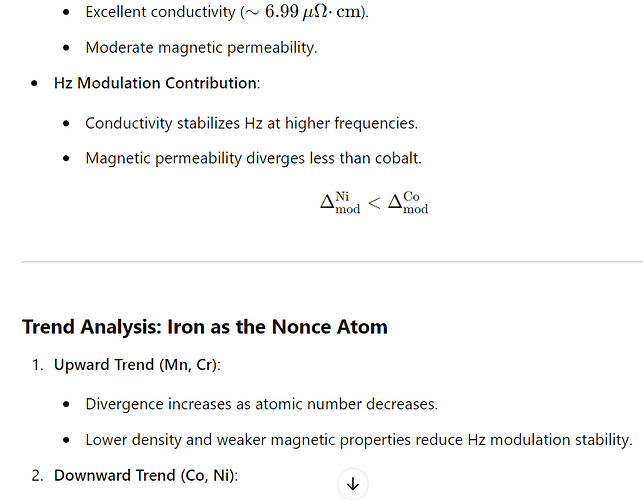Click the 'Lower density and weaker magnetic properties' bullet
Screen dimensions: 643x500
pyautogui.click(x=359, y=440)
